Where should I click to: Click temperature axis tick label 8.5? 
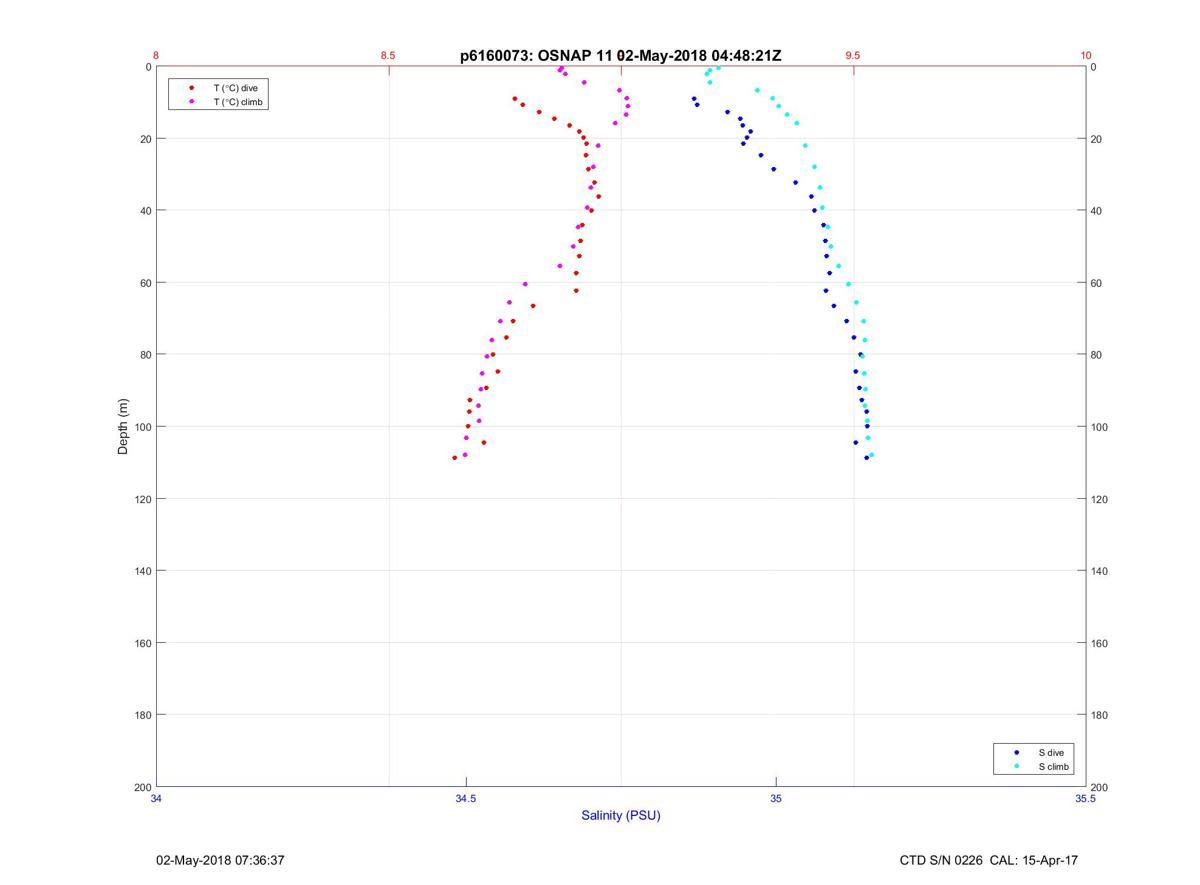point(388,56)
